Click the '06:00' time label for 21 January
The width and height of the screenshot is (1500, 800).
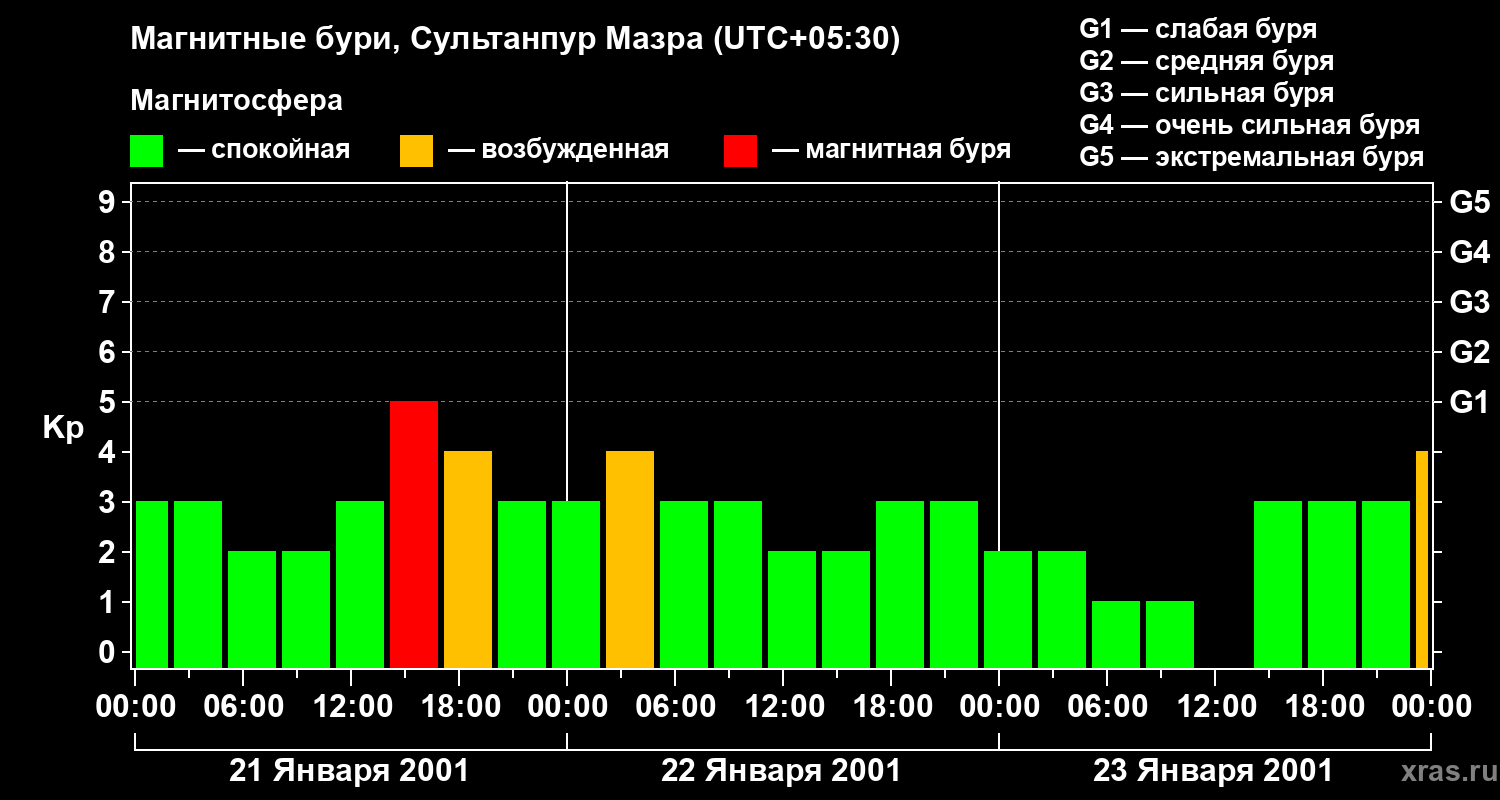pos(243,707)
